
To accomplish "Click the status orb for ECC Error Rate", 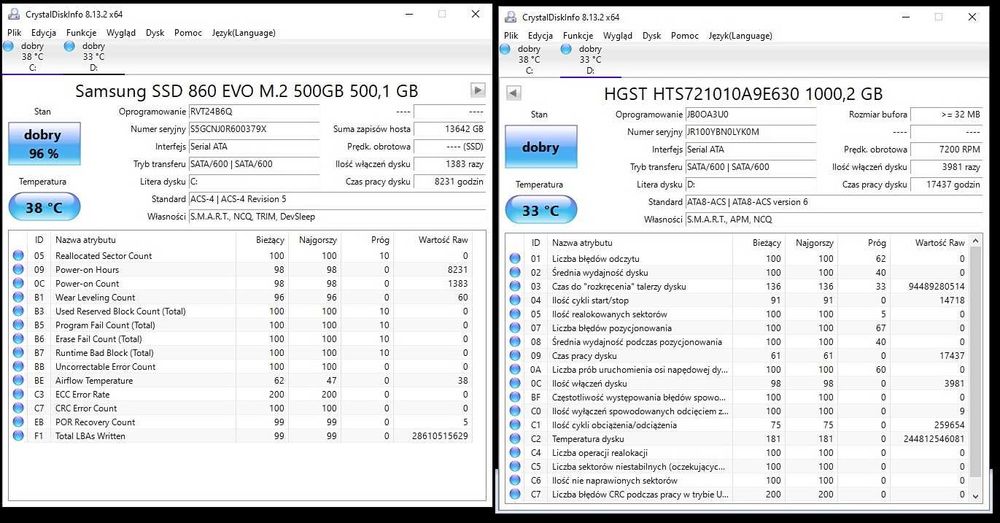I will (x=18, y=394).
